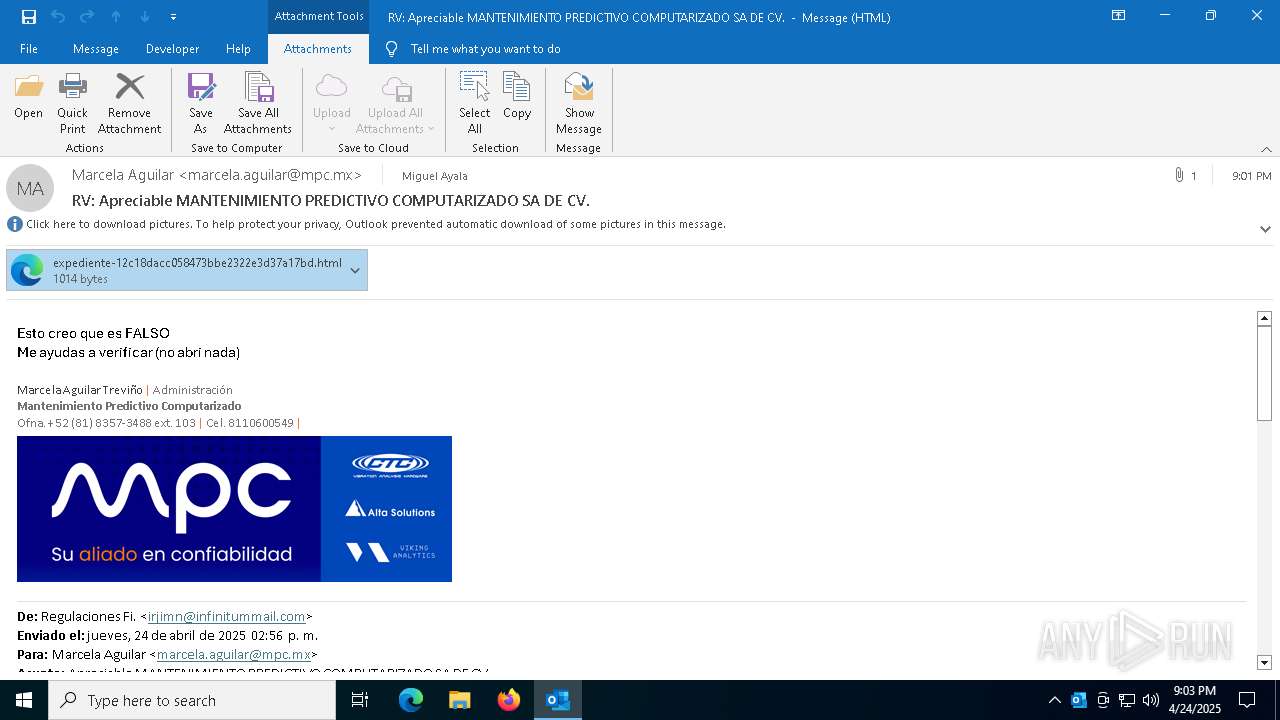The height and width of the screenshot is (720, 1280).
Task: Open the File tab
Action: tap(29, 49)
